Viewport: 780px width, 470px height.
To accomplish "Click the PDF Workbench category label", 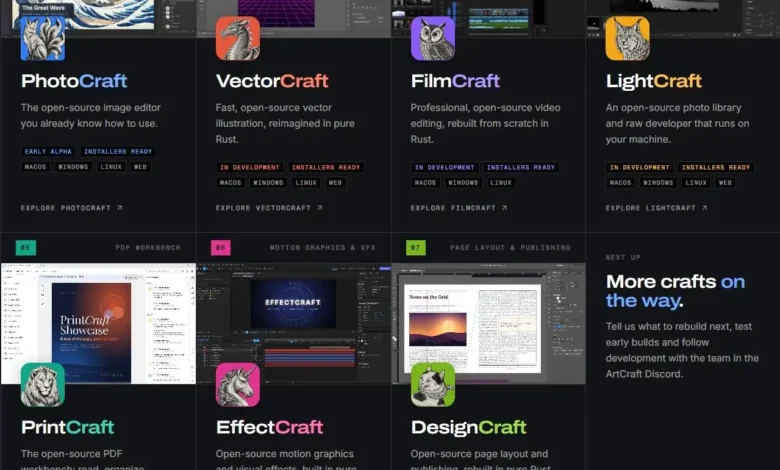I will pyautogui.click(x=148, y=247).
